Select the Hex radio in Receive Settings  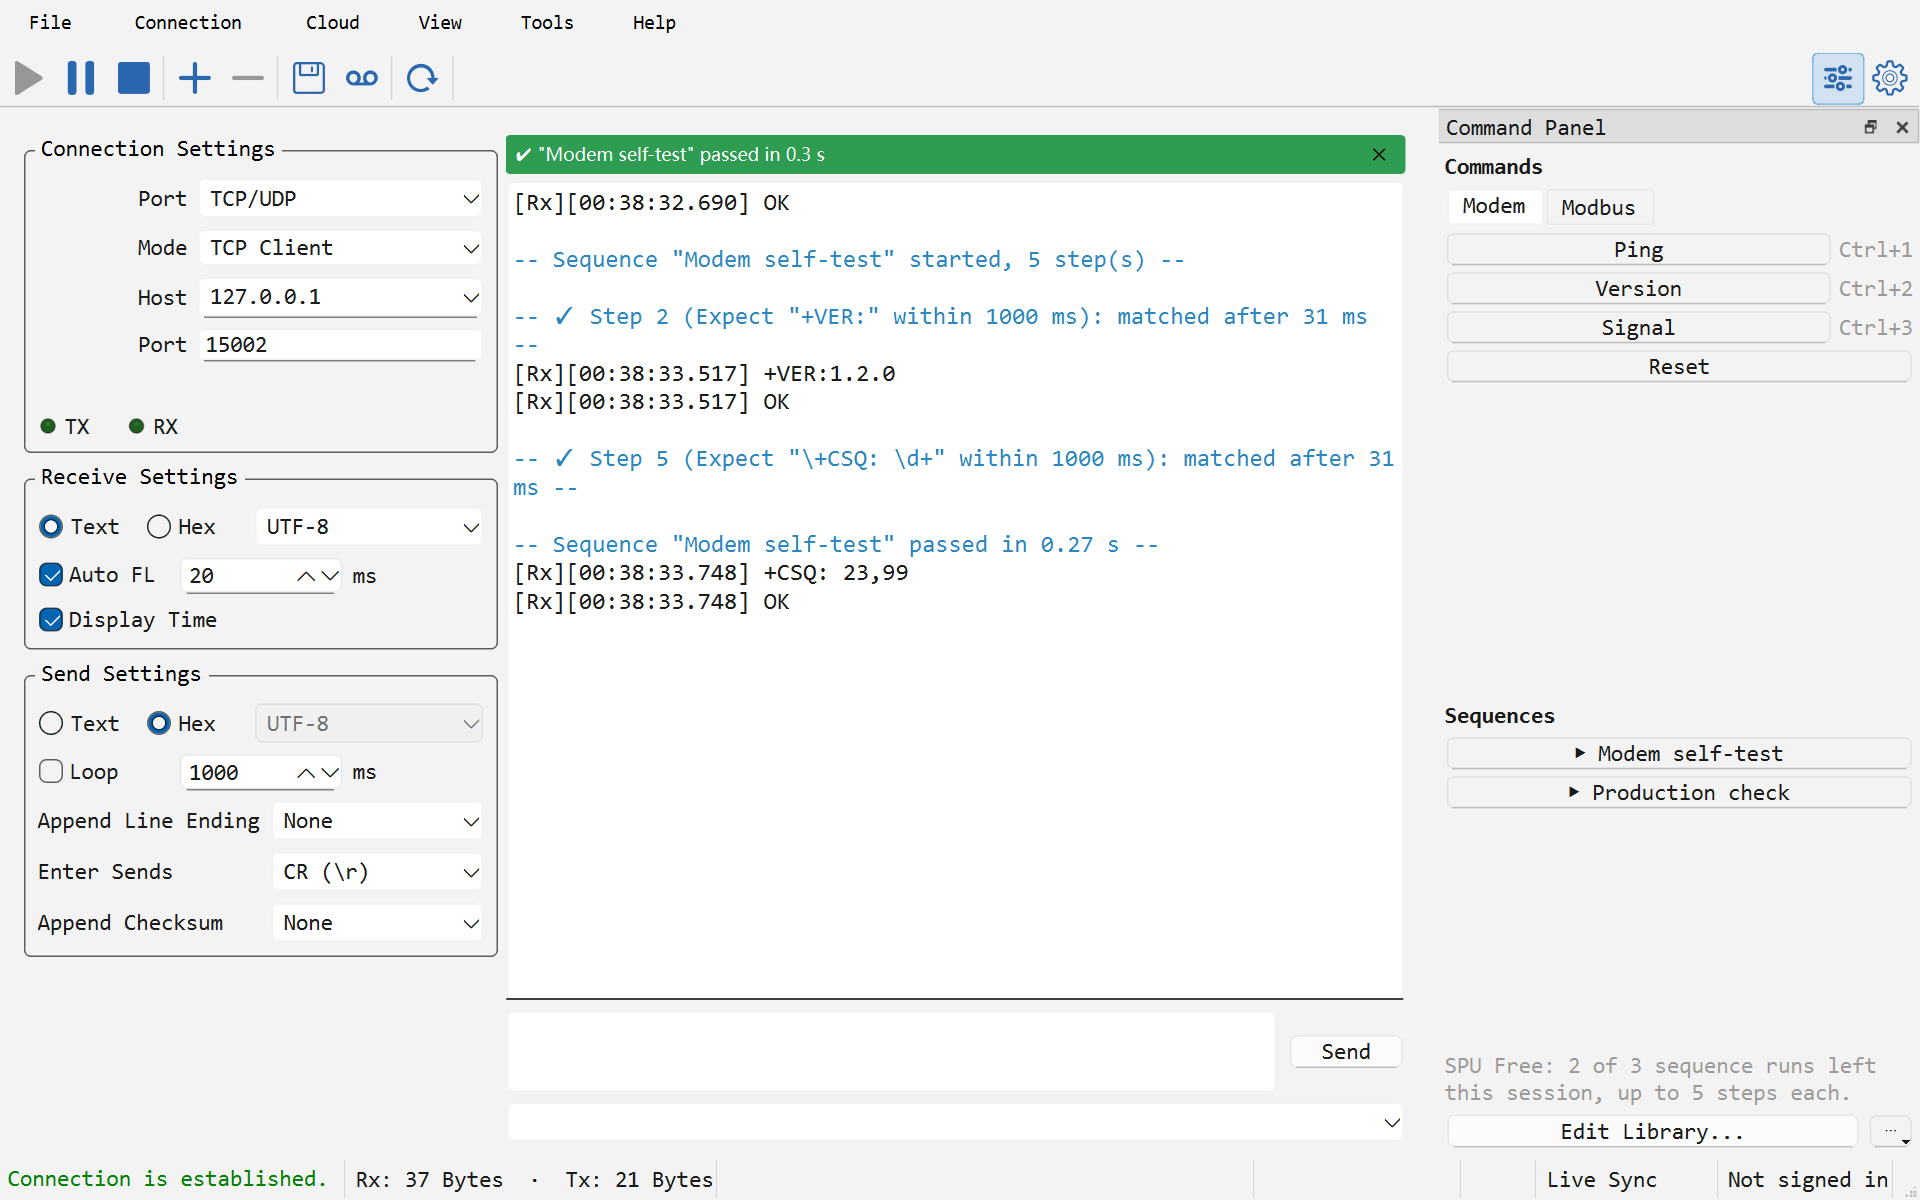(159, 527)
